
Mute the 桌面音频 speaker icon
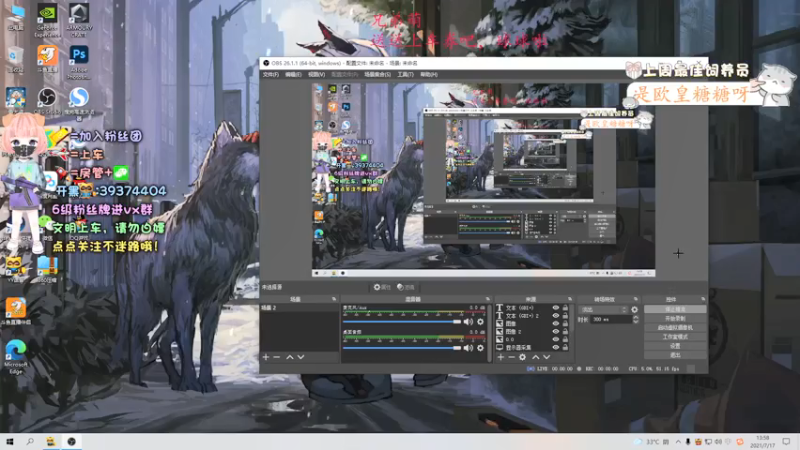coord(468,347)
